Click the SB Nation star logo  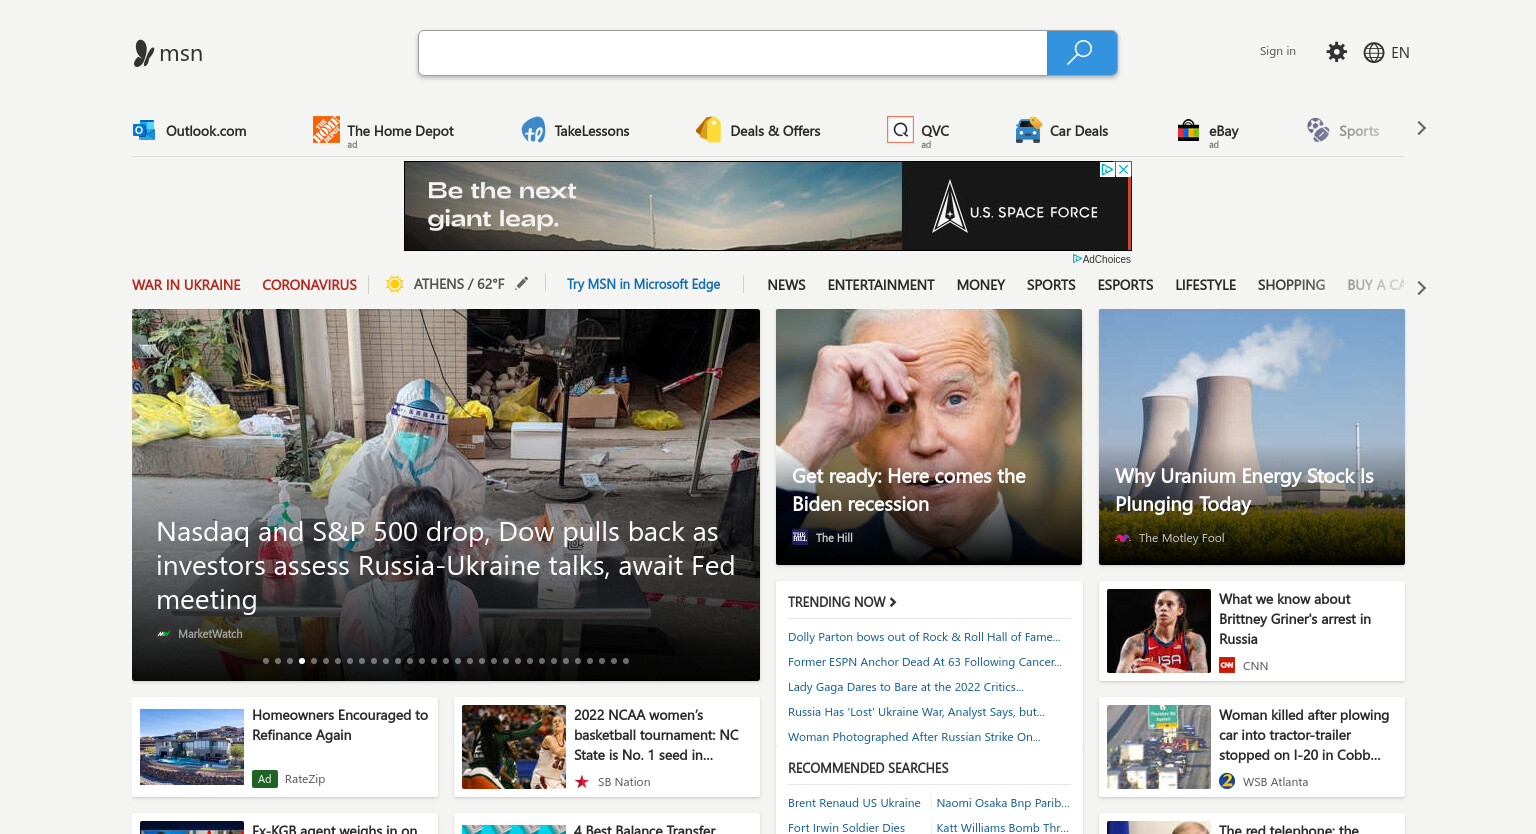[582, 781]
